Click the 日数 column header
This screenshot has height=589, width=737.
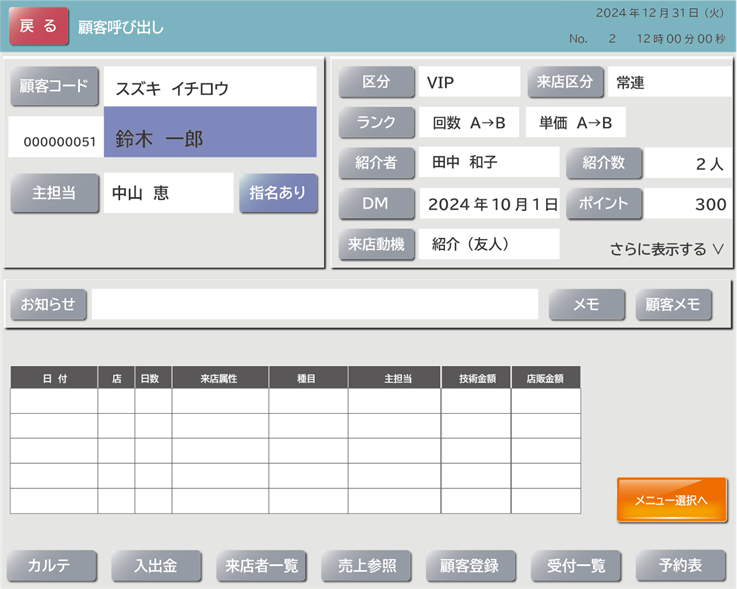[153, 378]
